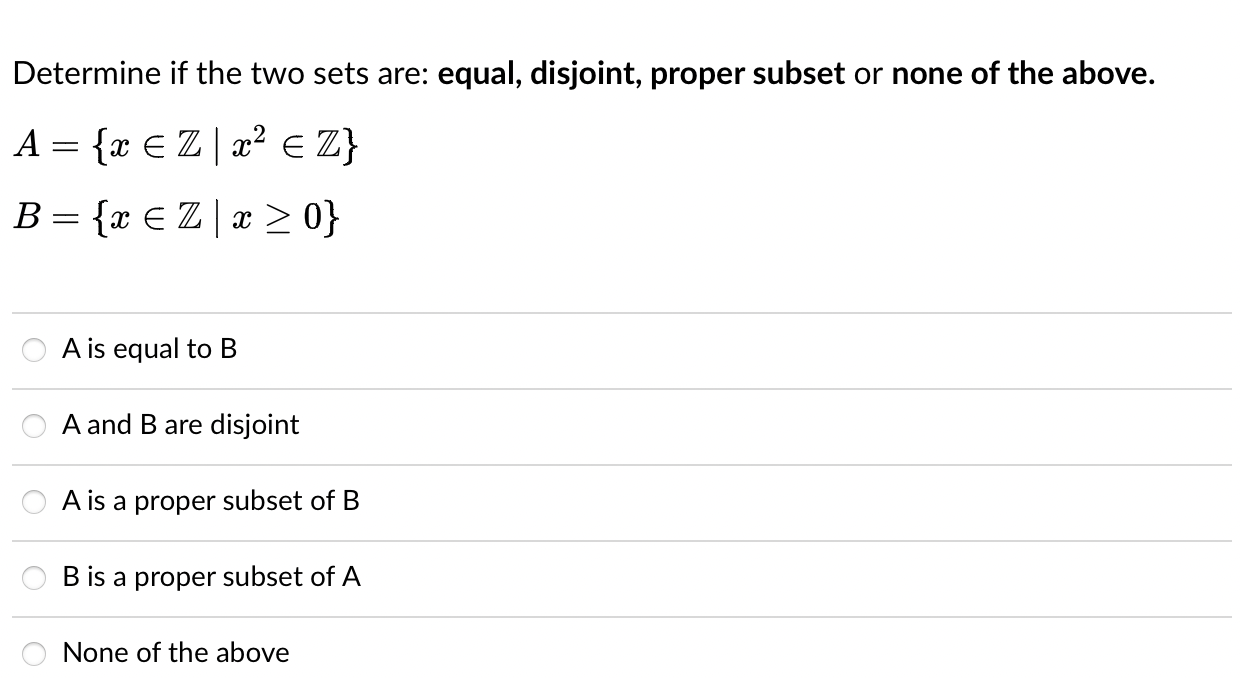This screenshot has width=1240, height=678.
Task: Click the definition of set B
Action: click(x=178, y=215)
